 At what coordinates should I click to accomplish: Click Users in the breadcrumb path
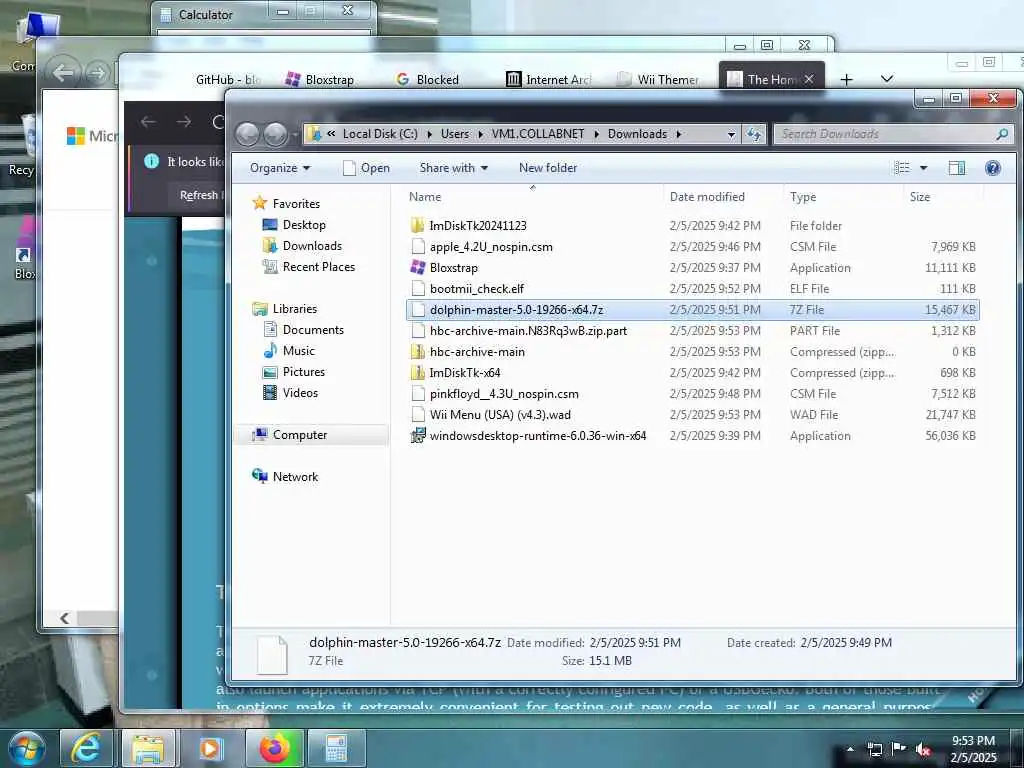[455, 134]
